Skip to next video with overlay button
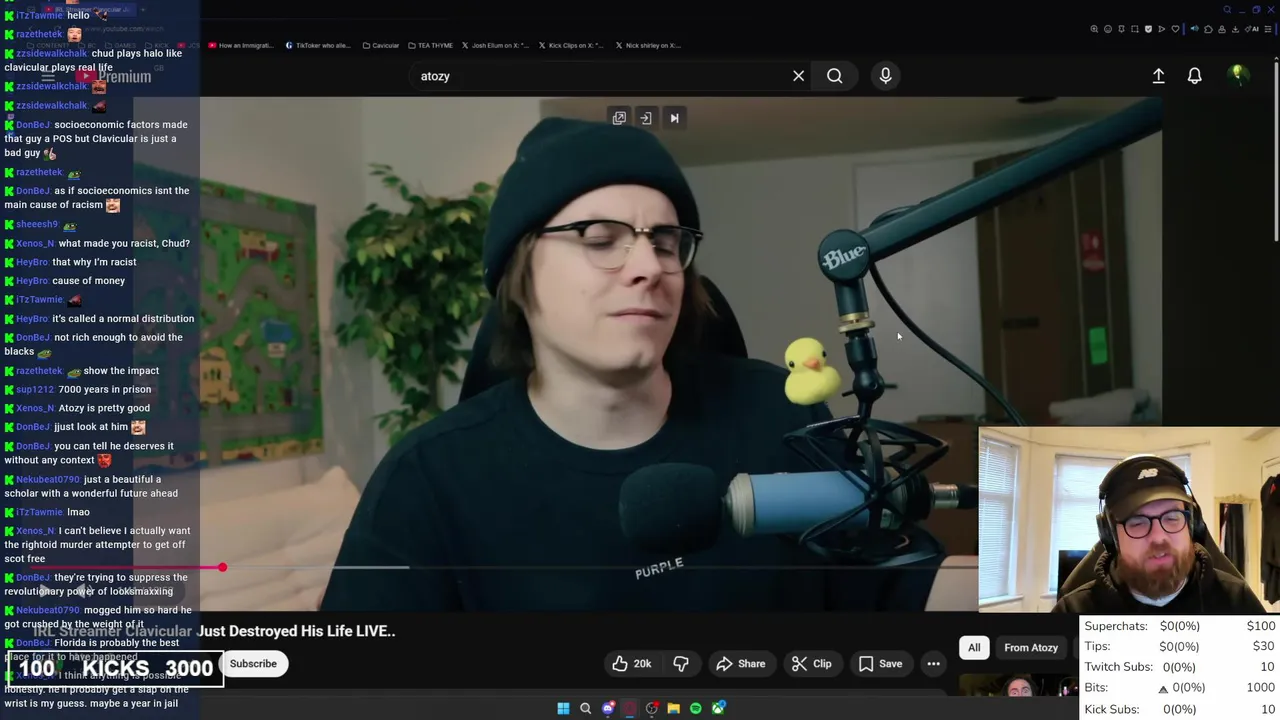Image resolution: width=1280 pixels, height=720 pixels. coord(674,118)
